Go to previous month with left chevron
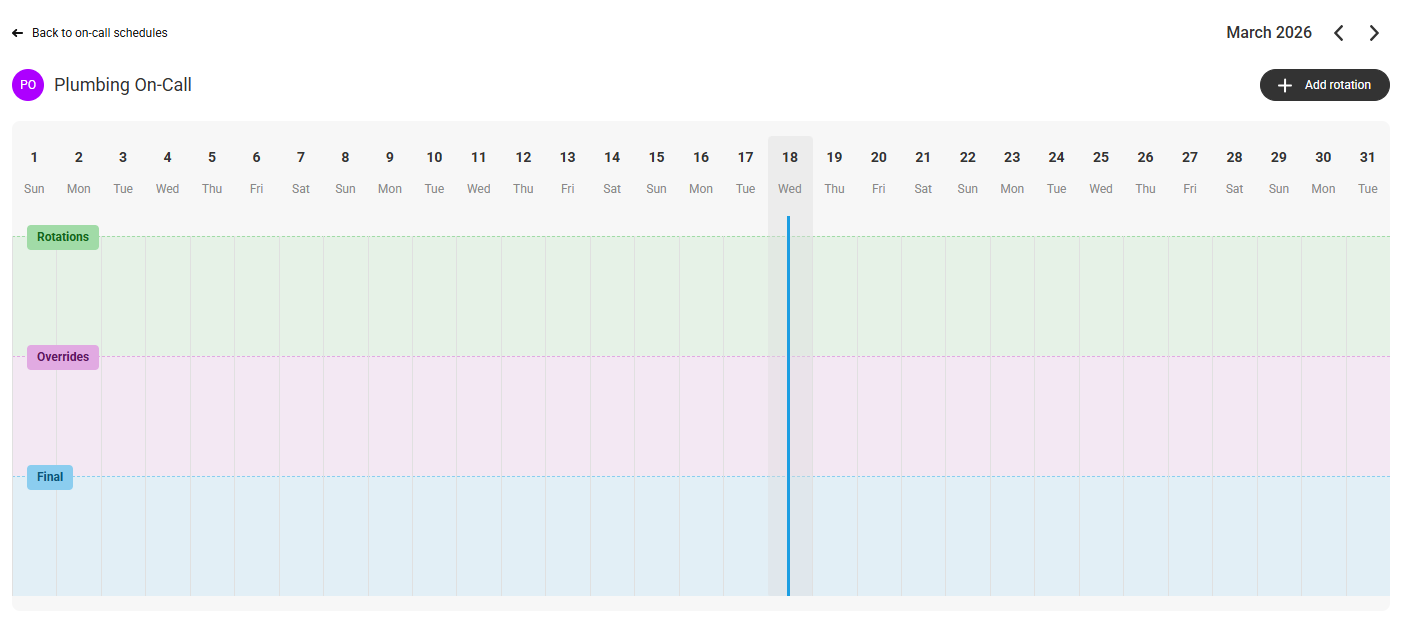The height and width of the screenshot is (623, 1401). (x=1339, y=33)
